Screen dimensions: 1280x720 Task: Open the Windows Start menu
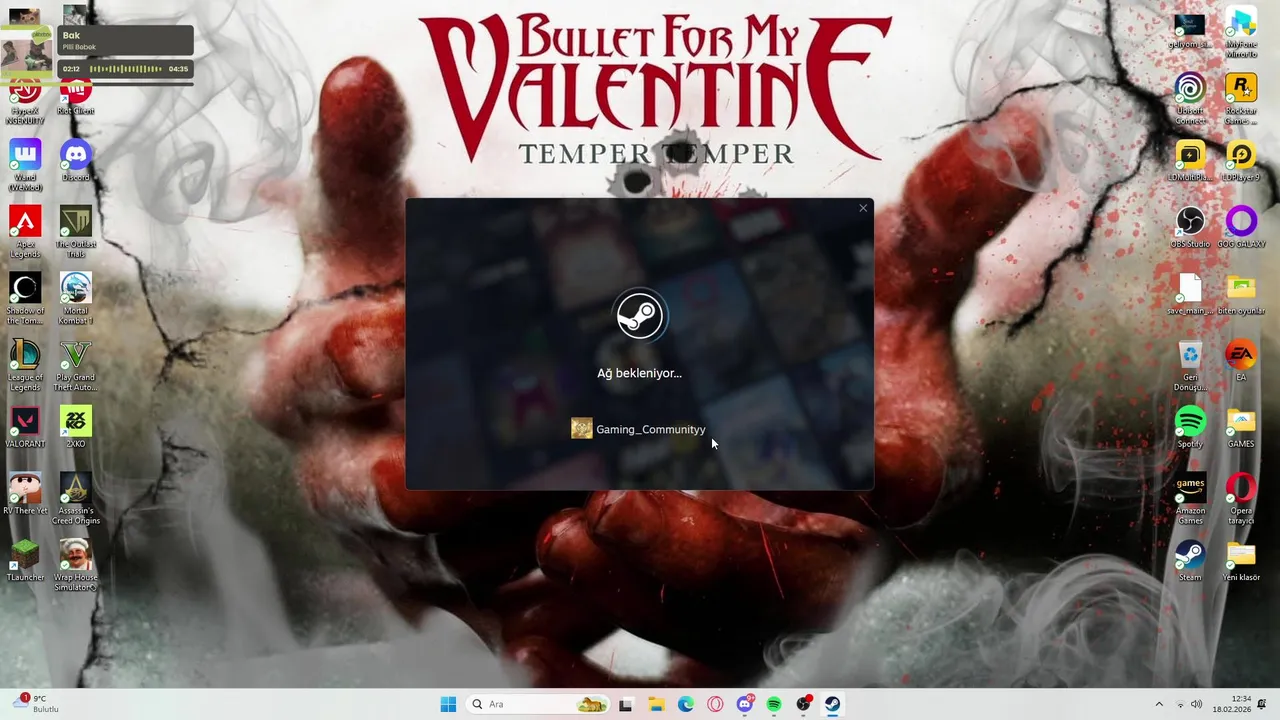[448, 704]
